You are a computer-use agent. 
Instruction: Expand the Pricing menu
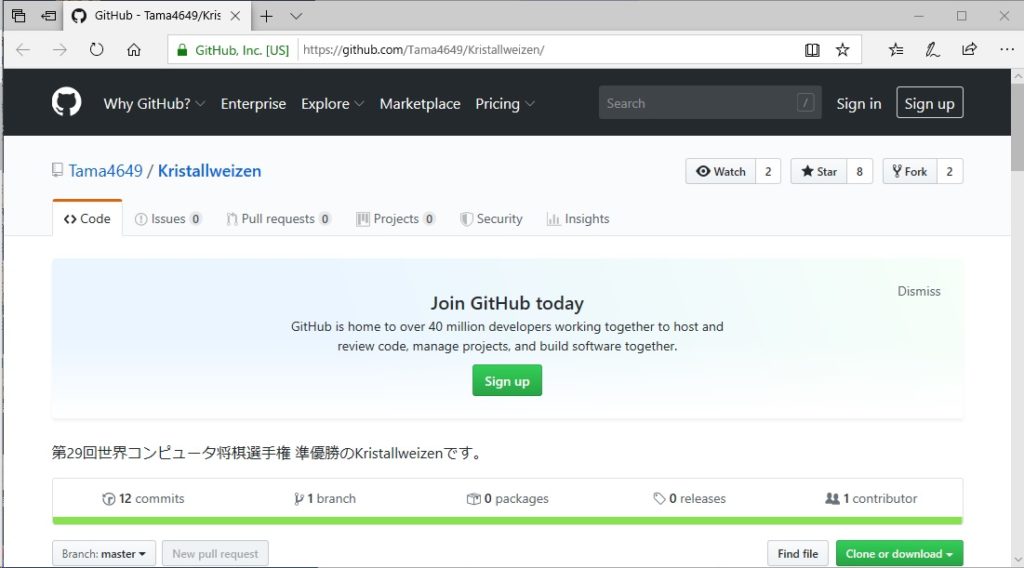pyautogui.click(x=505, y=104)
